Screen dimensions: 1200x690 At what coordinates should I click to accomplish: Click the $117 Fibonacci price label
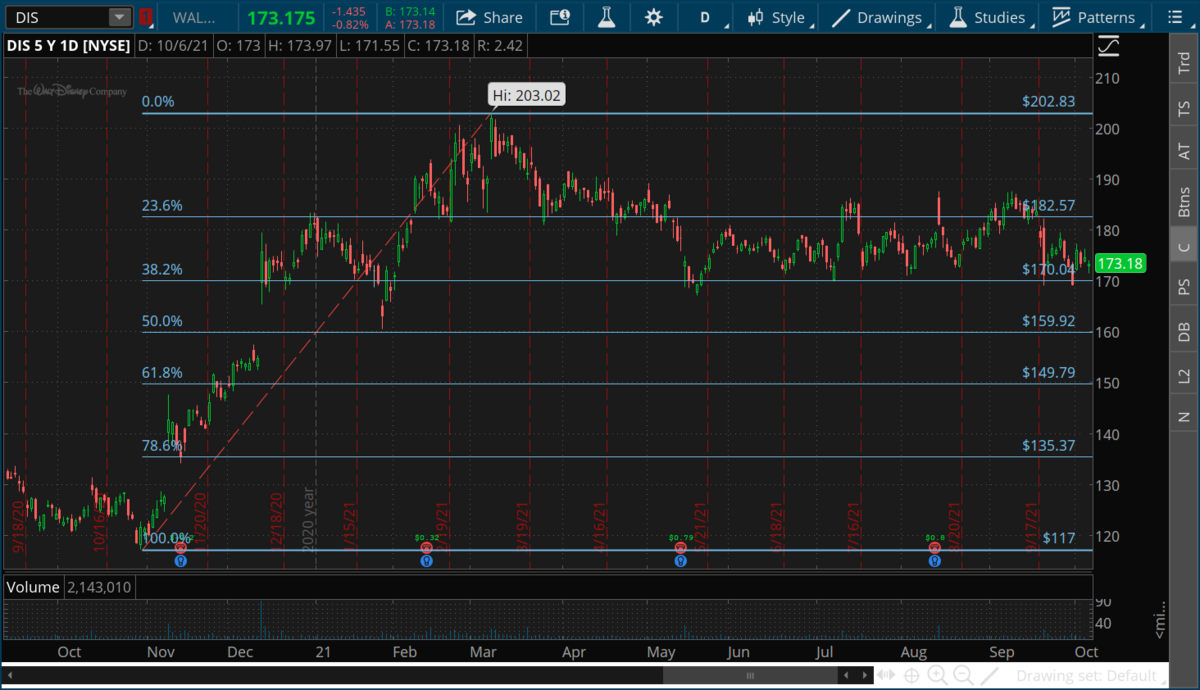point(1058,538)
